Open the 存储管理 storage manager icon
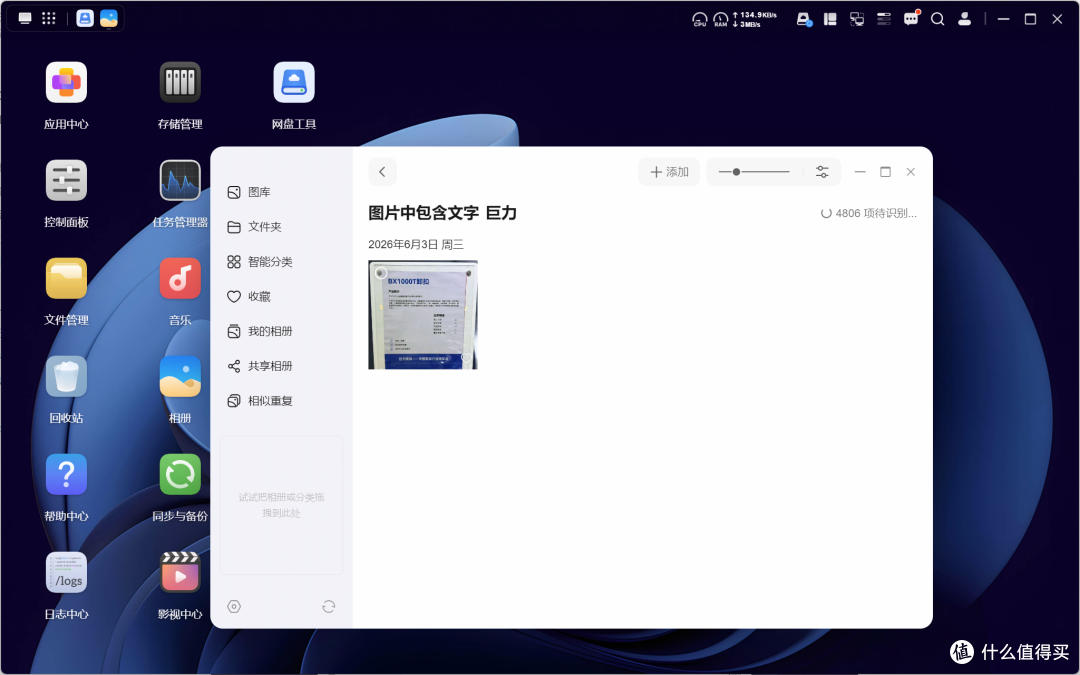The width and height of the screenshot is (1080, 675). (180, 83)
